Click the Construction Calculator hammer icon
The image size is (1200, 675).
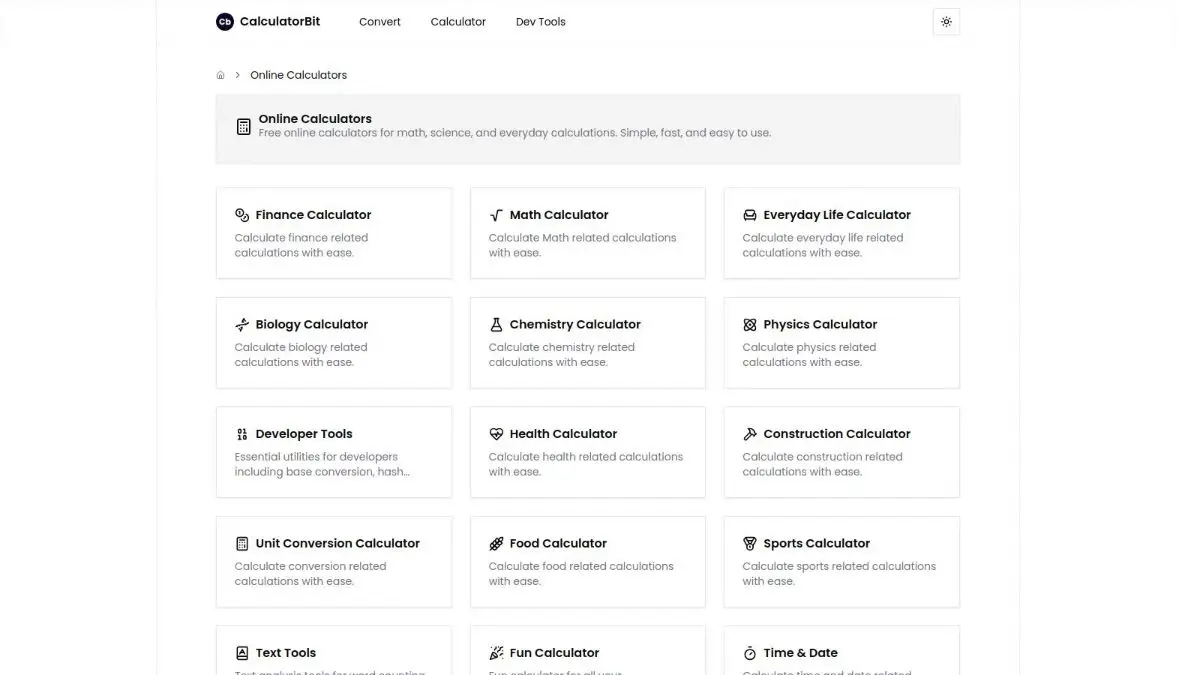click(750, 434)
